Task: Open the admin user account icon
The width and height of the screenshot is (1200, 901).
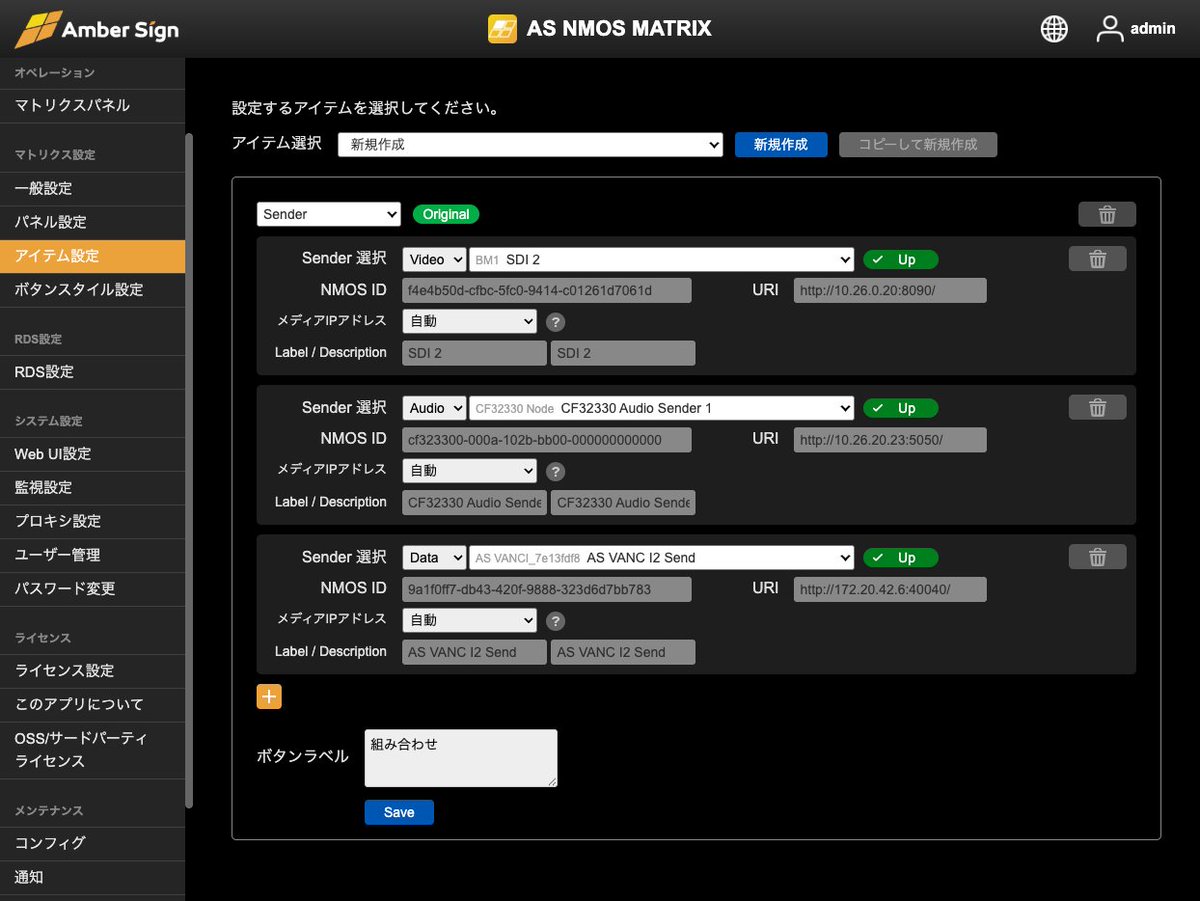Action: point(1110,29)
